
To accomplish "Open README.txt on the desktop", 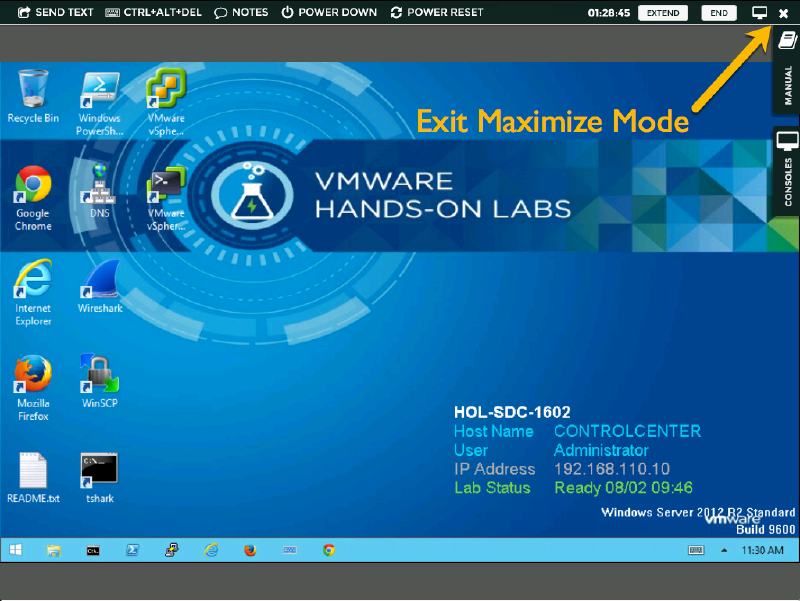I will pos(33,470).
